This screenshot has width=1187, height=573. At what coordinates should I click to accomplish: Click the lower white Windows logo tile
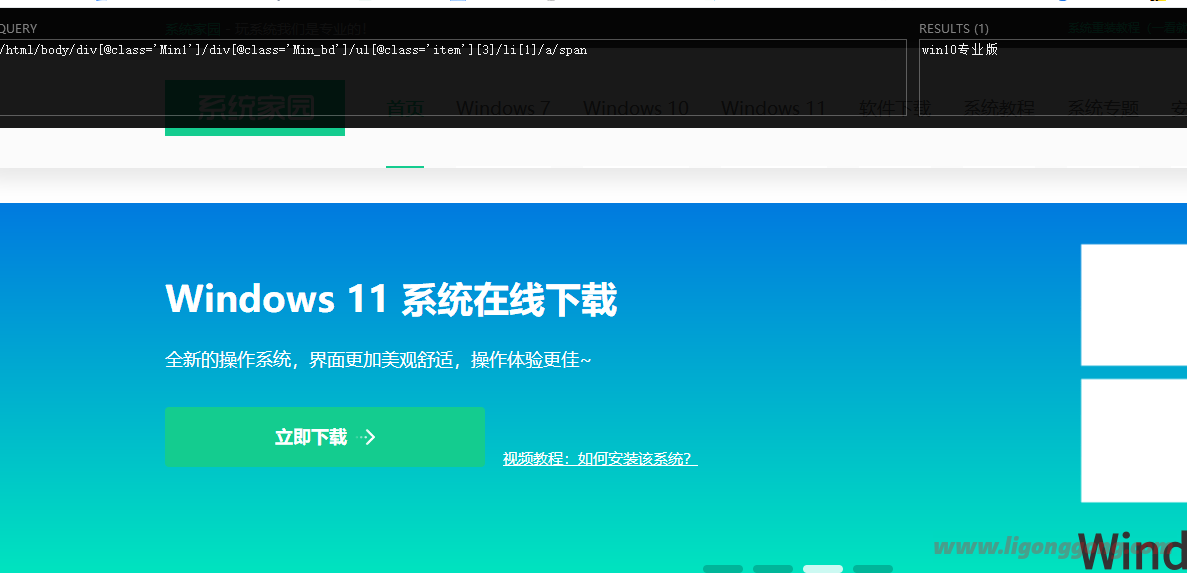point(1133,440)
